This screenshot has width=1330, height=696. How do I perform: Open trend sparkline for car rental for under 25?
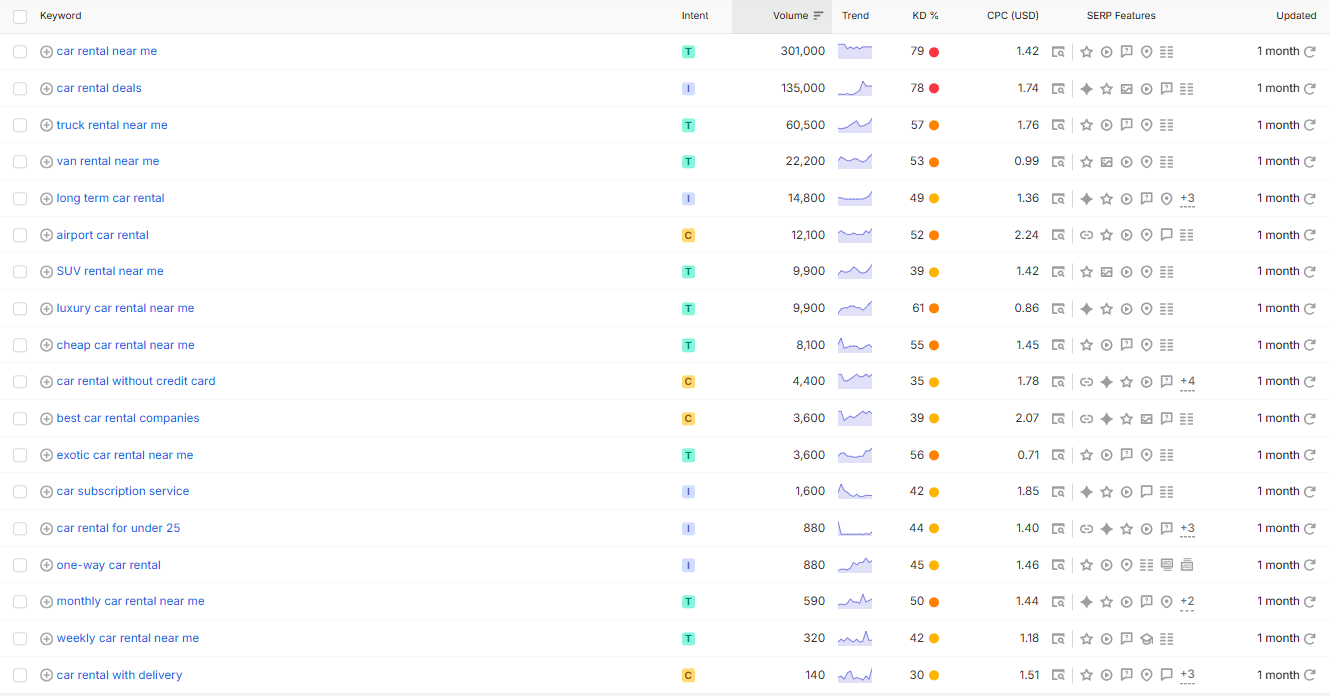[855, 528]
